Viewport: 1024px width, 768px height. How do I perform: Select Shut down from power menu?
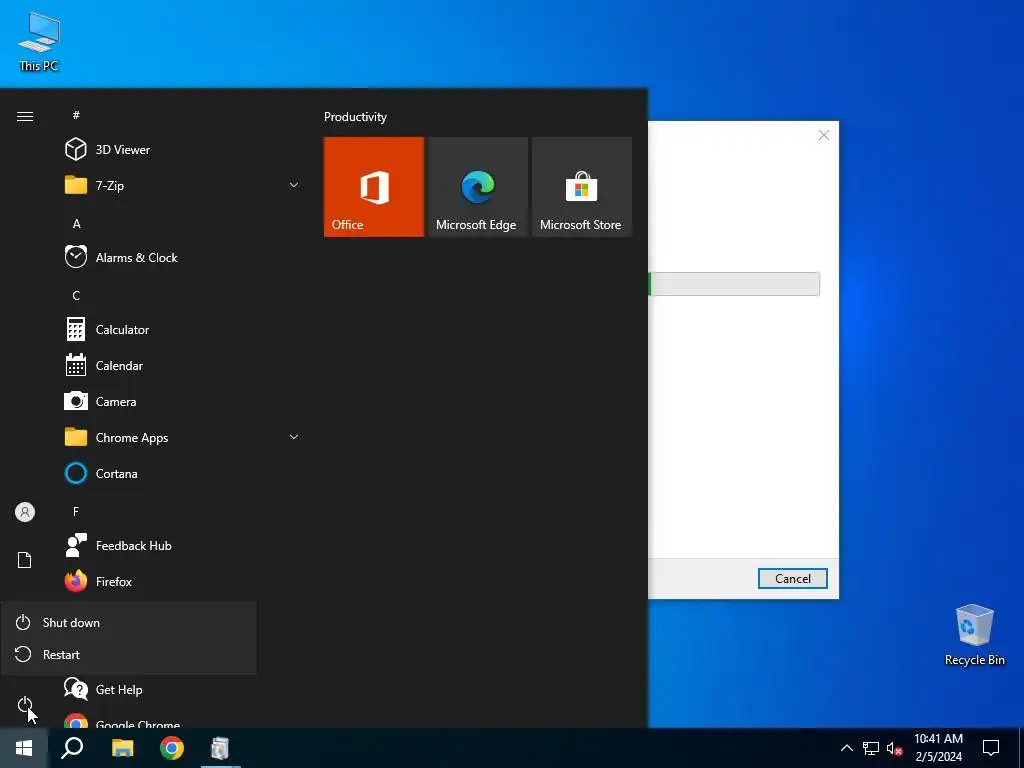pos(129,622)
